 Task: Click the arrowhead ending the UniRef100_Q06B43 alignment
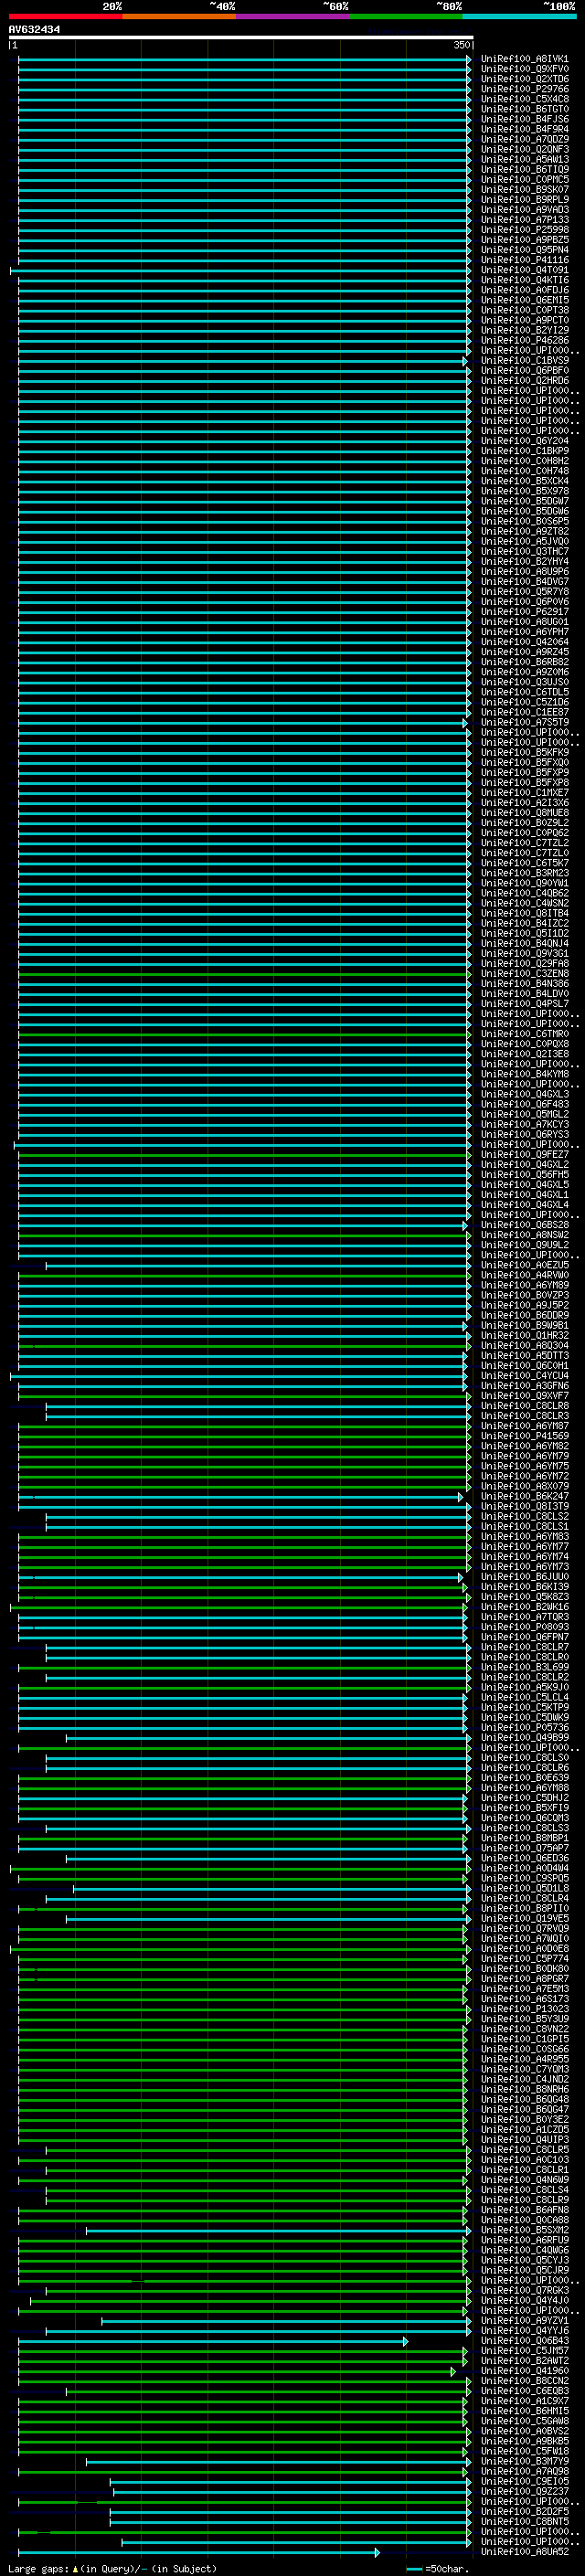pos(405,2341)
